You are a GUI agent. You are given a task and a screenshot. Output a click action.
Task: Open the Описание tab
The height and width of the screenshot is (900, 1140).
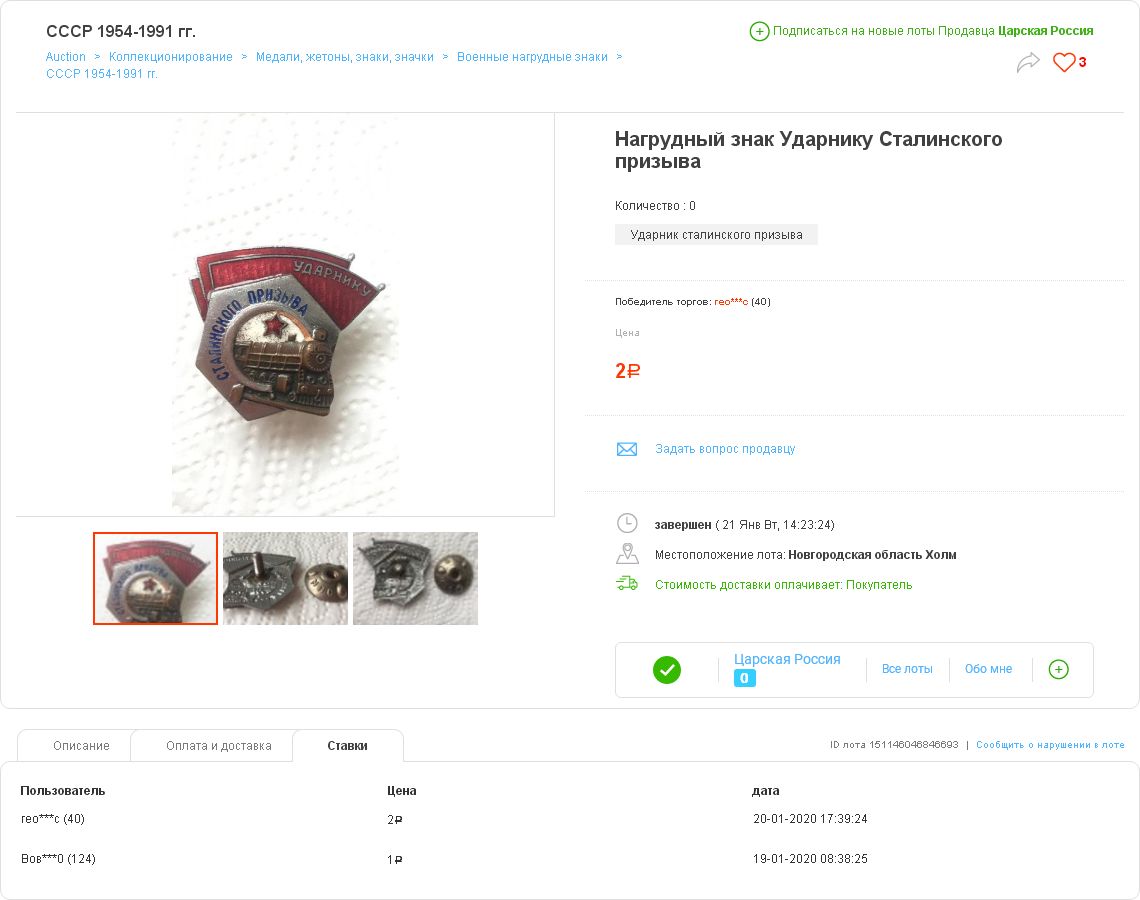pos(81,746)
